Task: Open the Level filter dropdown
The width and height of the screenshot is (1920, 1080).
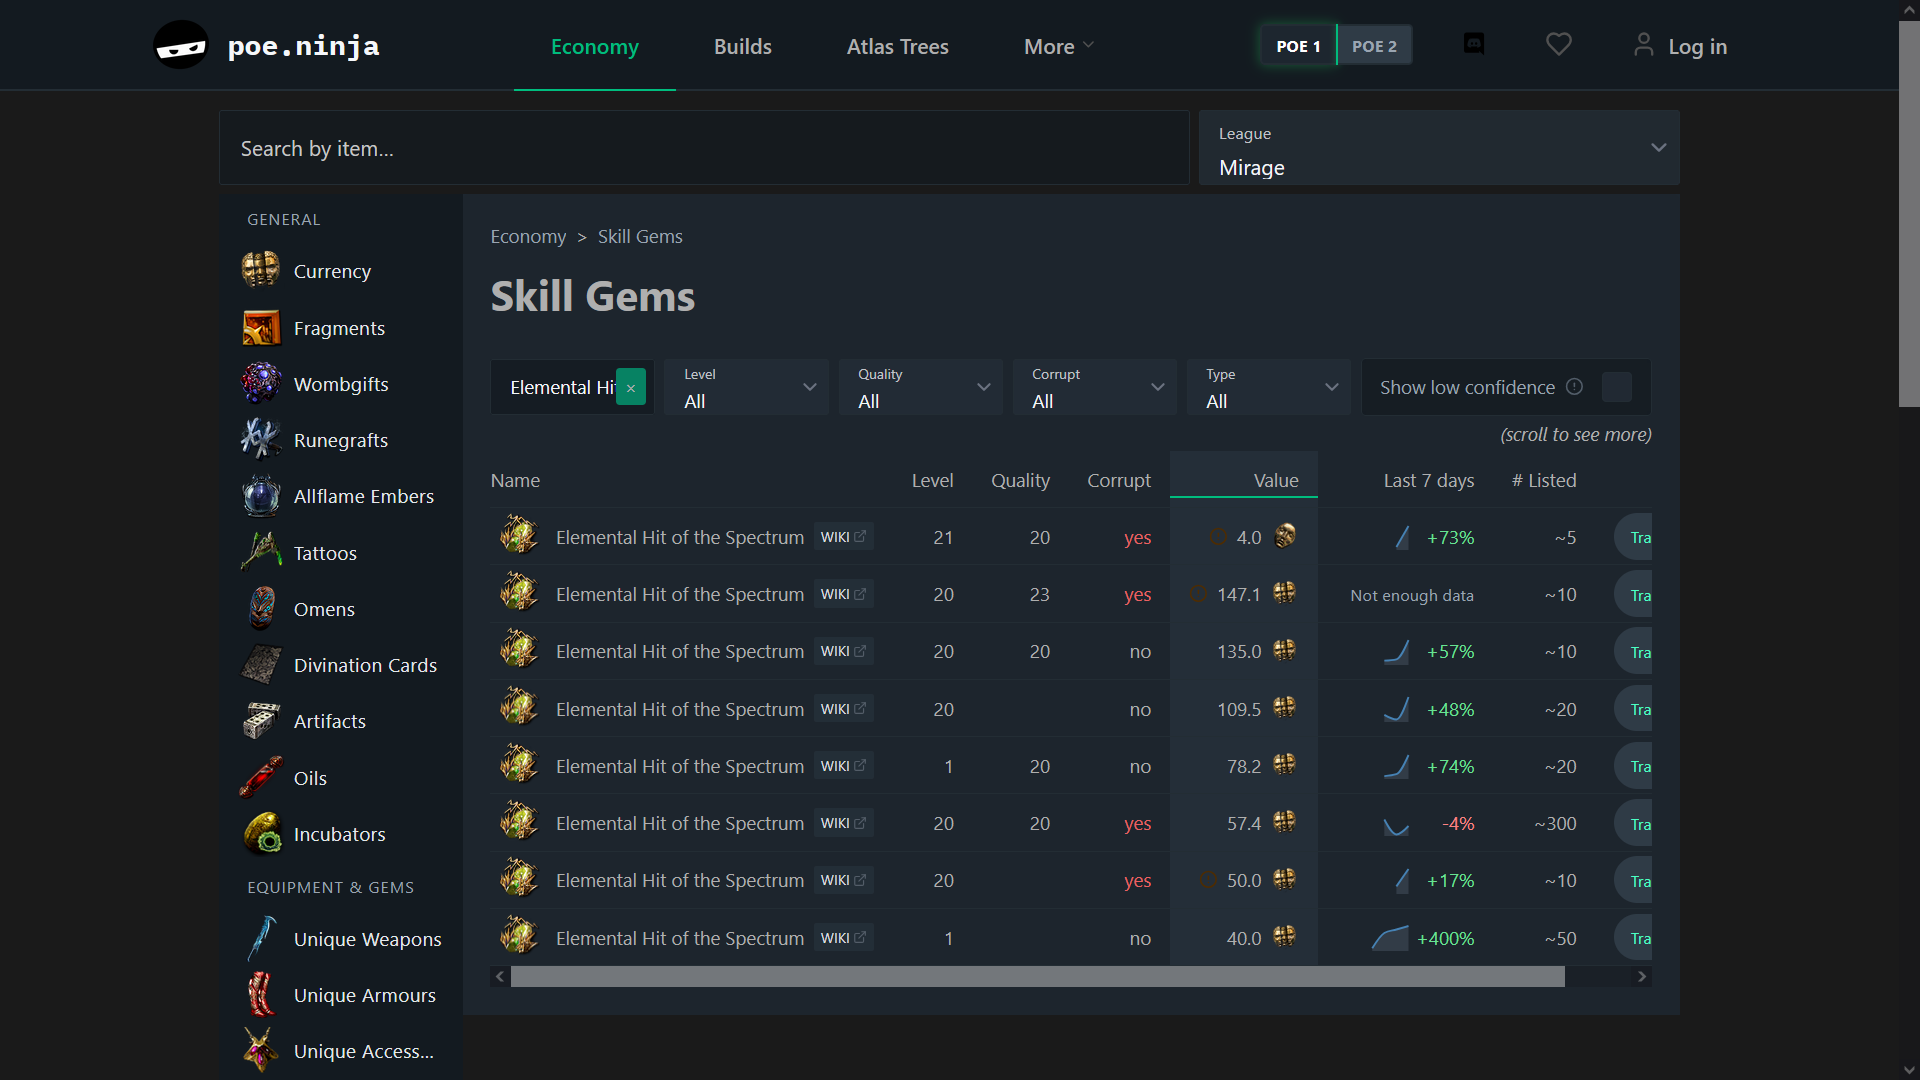Action: coord(746,388)
